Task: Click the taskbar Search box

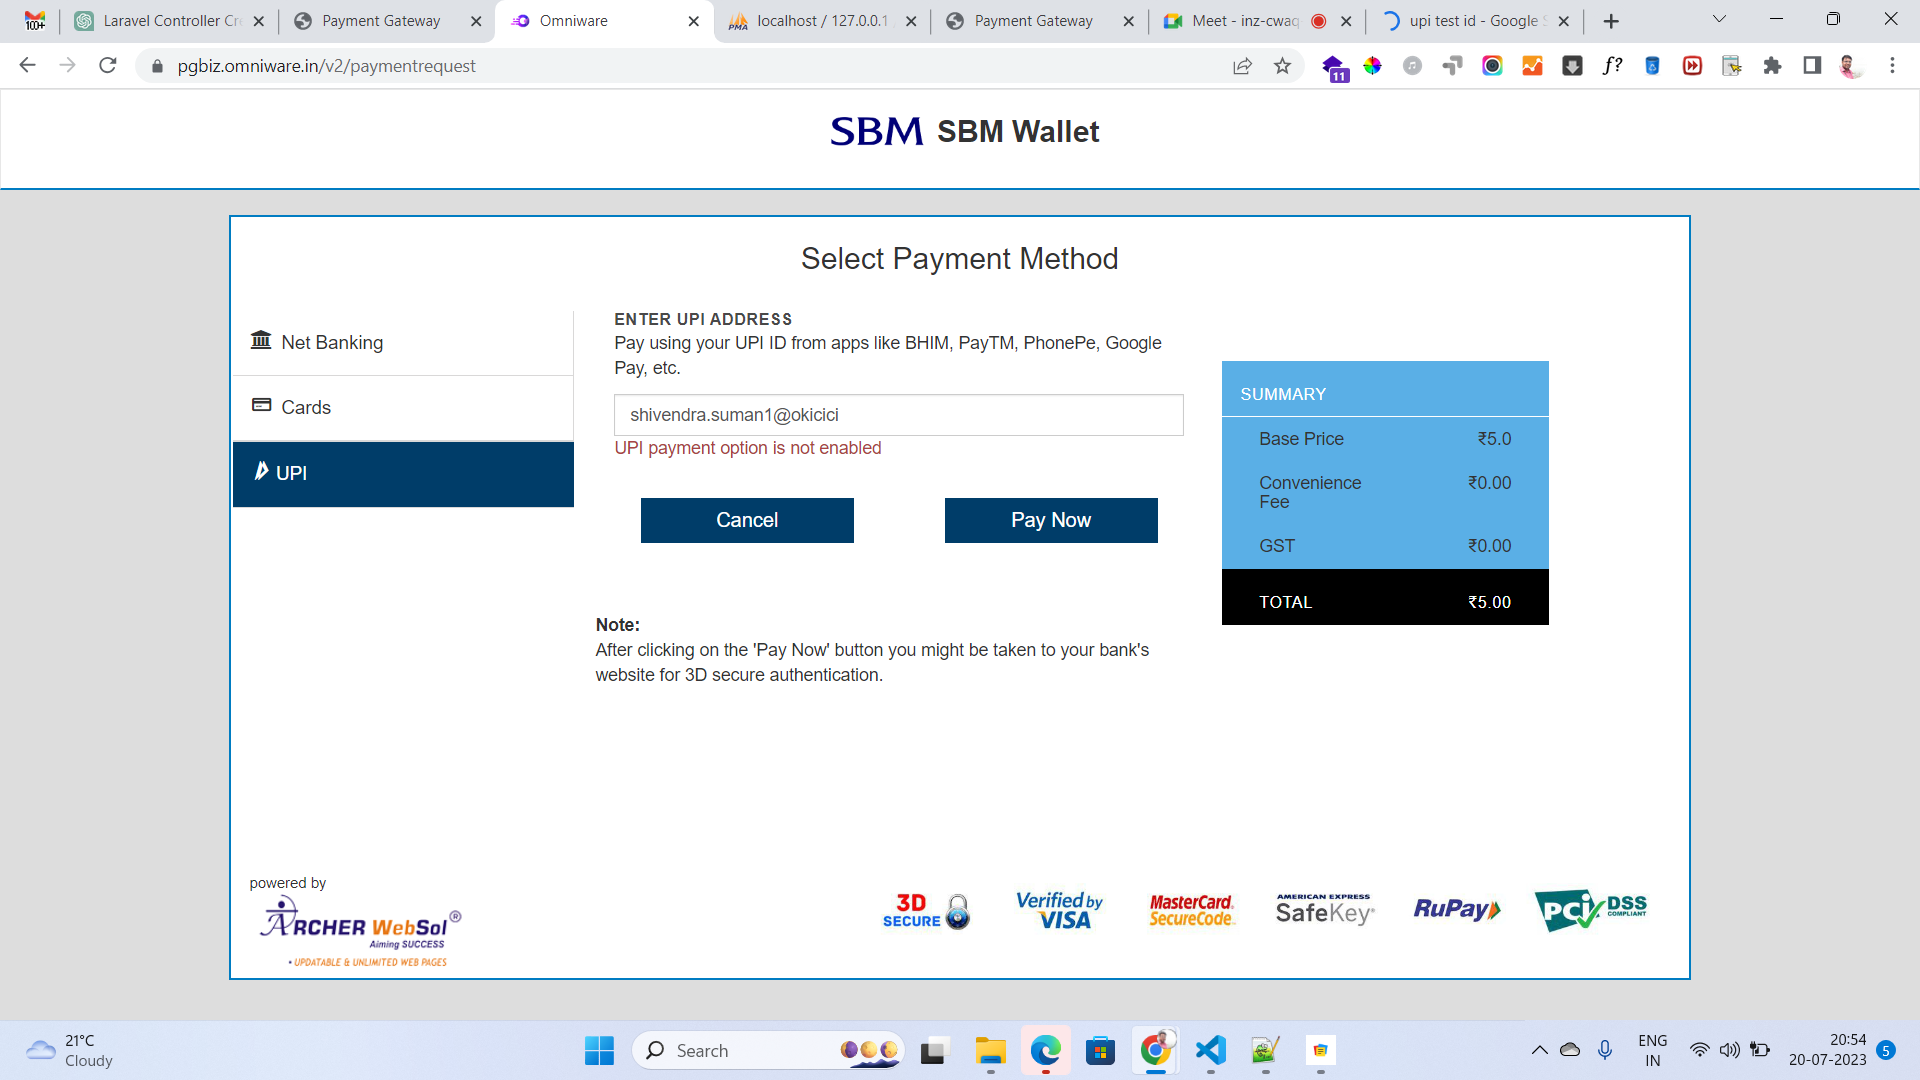Action: 768,1051
